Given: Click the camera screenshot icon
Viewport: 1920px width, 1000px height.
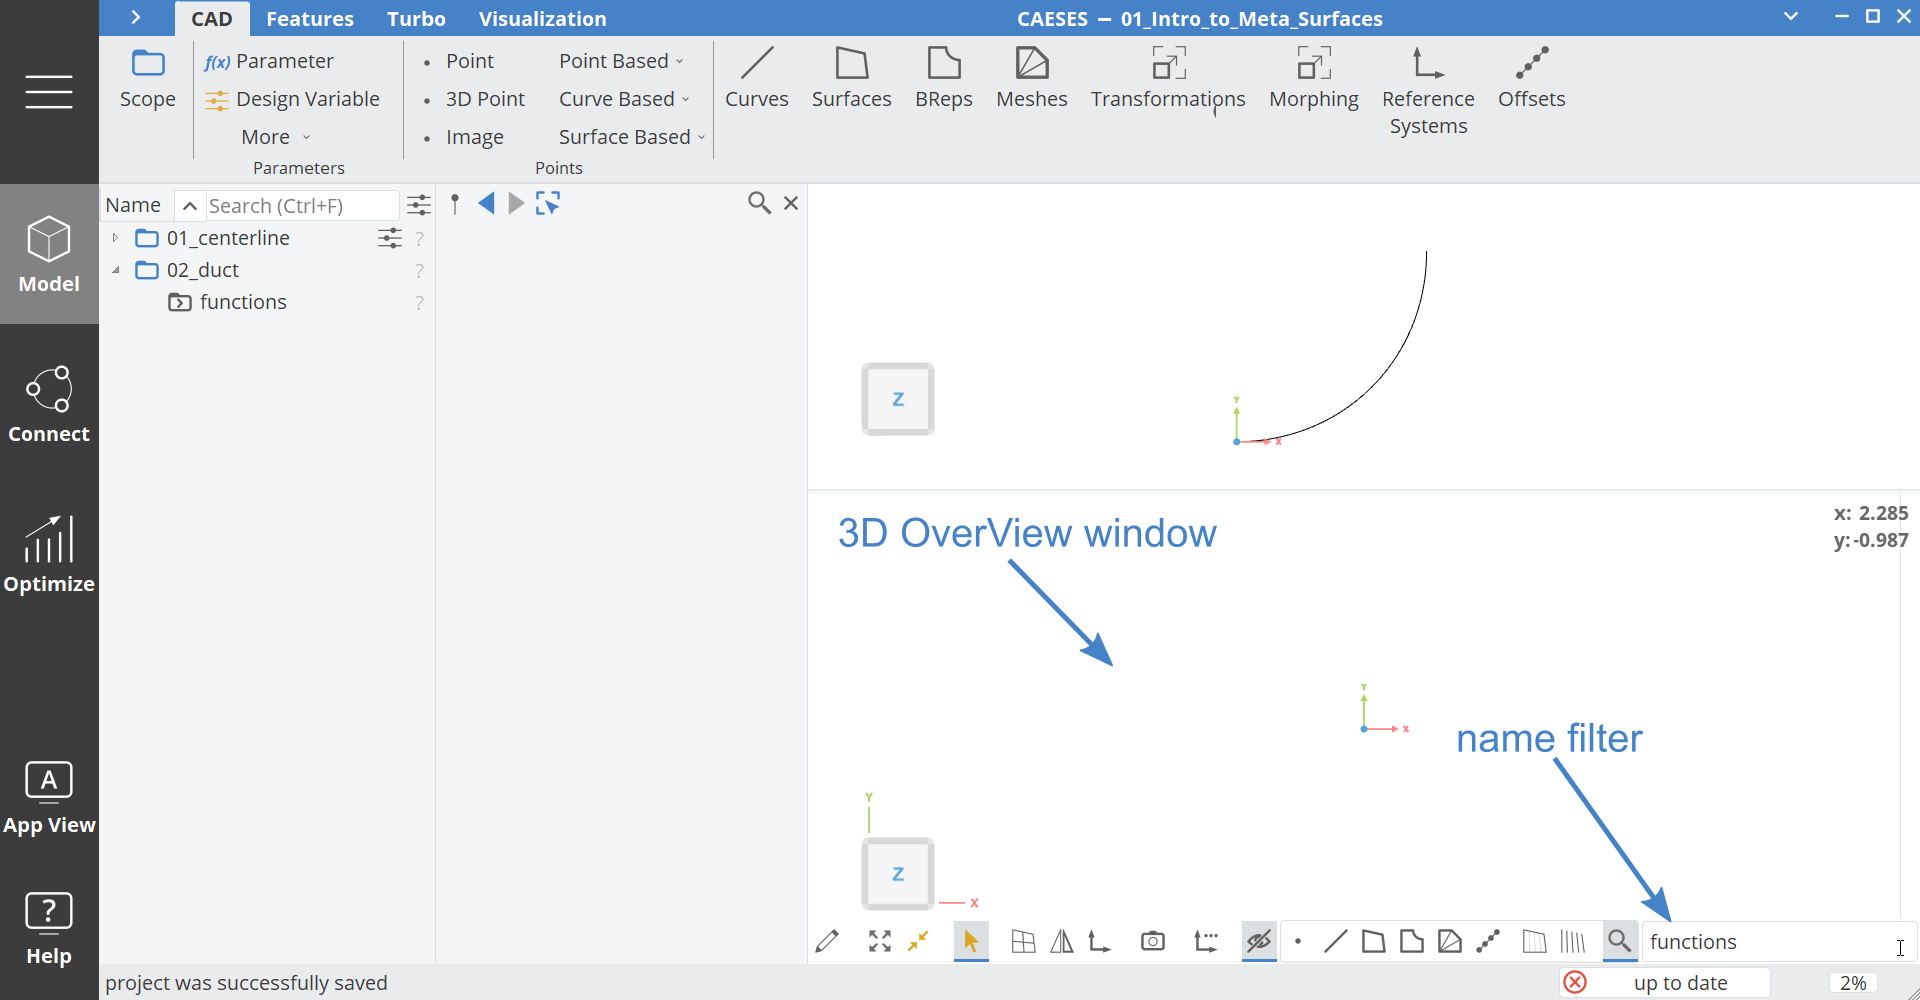Looking at the screenshot, I should tap(1152, 941).
